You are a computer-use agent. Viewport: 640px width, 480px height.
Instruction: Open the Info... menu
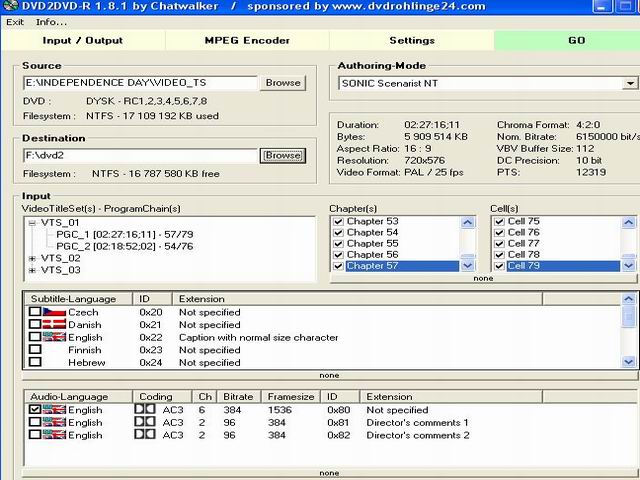click(51, 22)
